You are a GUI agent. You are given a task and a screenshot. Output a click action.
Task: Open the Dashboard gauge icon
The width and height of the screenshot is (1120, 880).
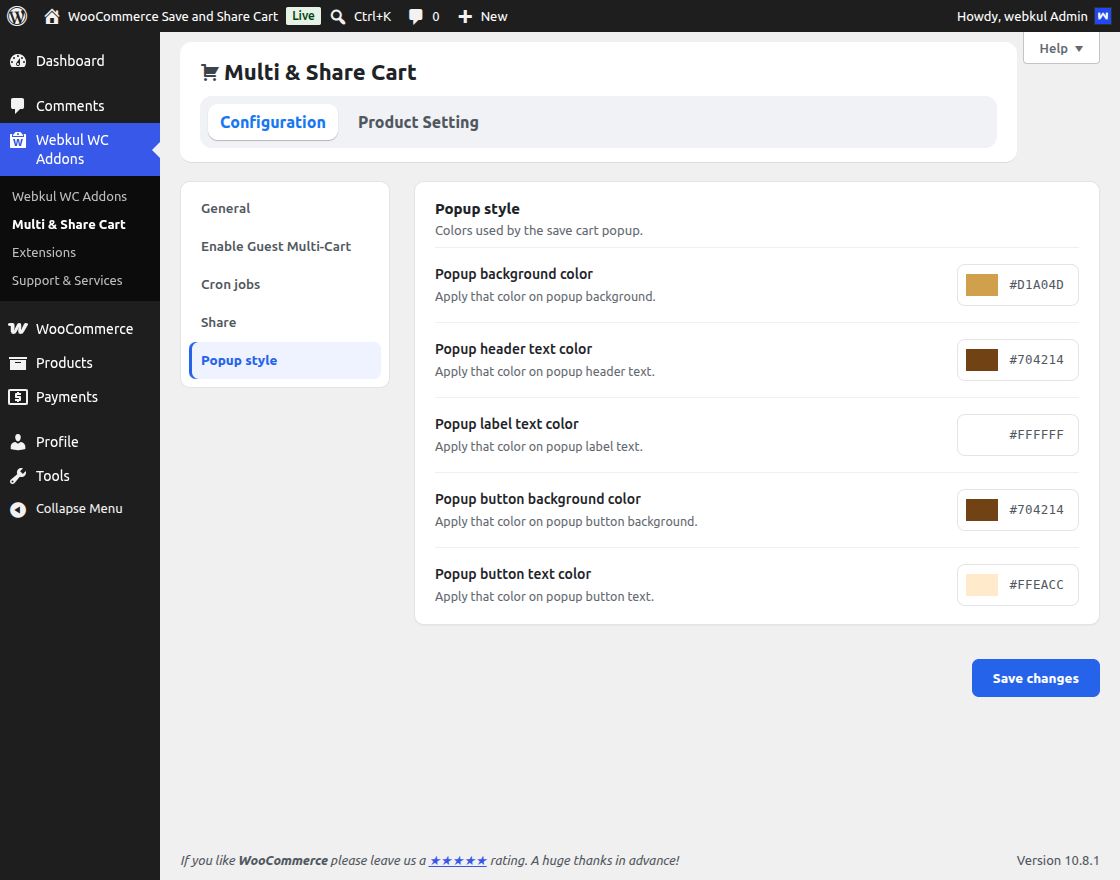tap(18, 61)
